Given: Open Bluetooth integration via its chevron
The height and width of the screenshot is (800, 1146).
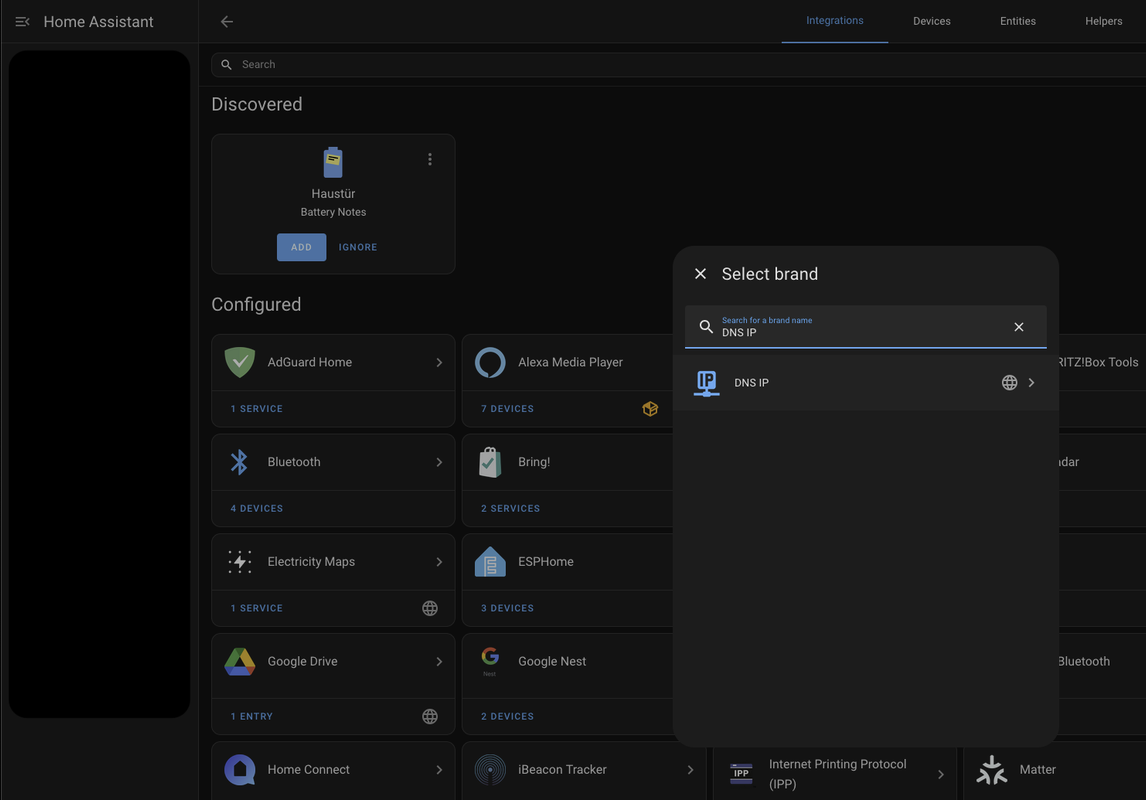Looking at the screenshot, I should pos(439,462).
